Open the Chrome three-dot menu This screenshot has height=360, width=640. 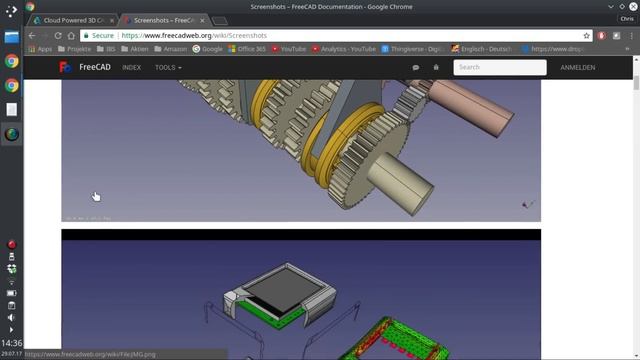tap(631, 36)
